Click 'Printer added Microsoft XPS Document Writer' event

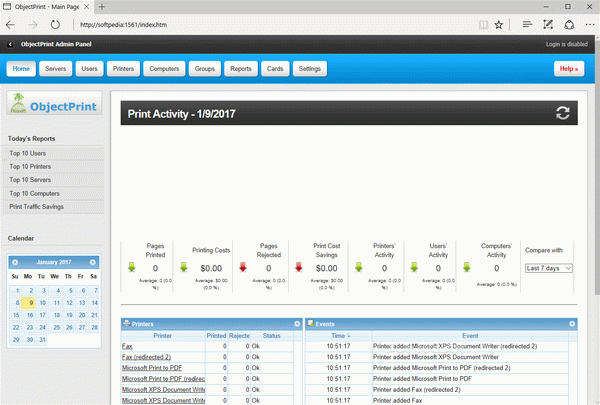pos(436,357)
